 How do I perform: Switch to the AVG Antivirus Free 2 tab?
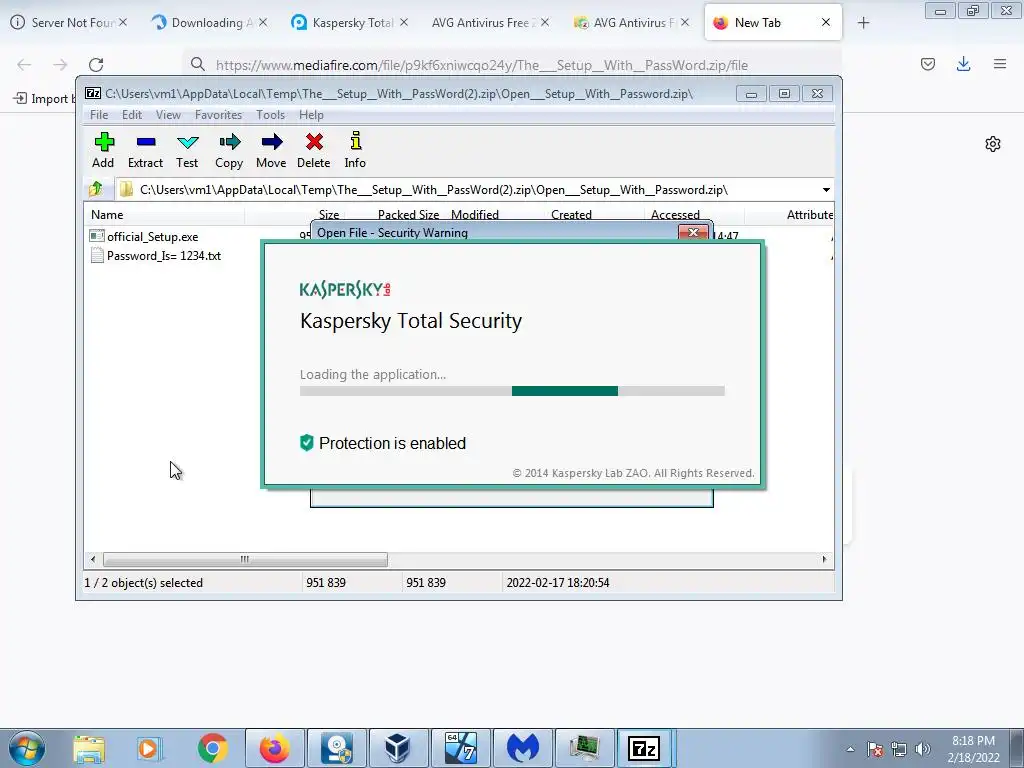coord(490,23)
